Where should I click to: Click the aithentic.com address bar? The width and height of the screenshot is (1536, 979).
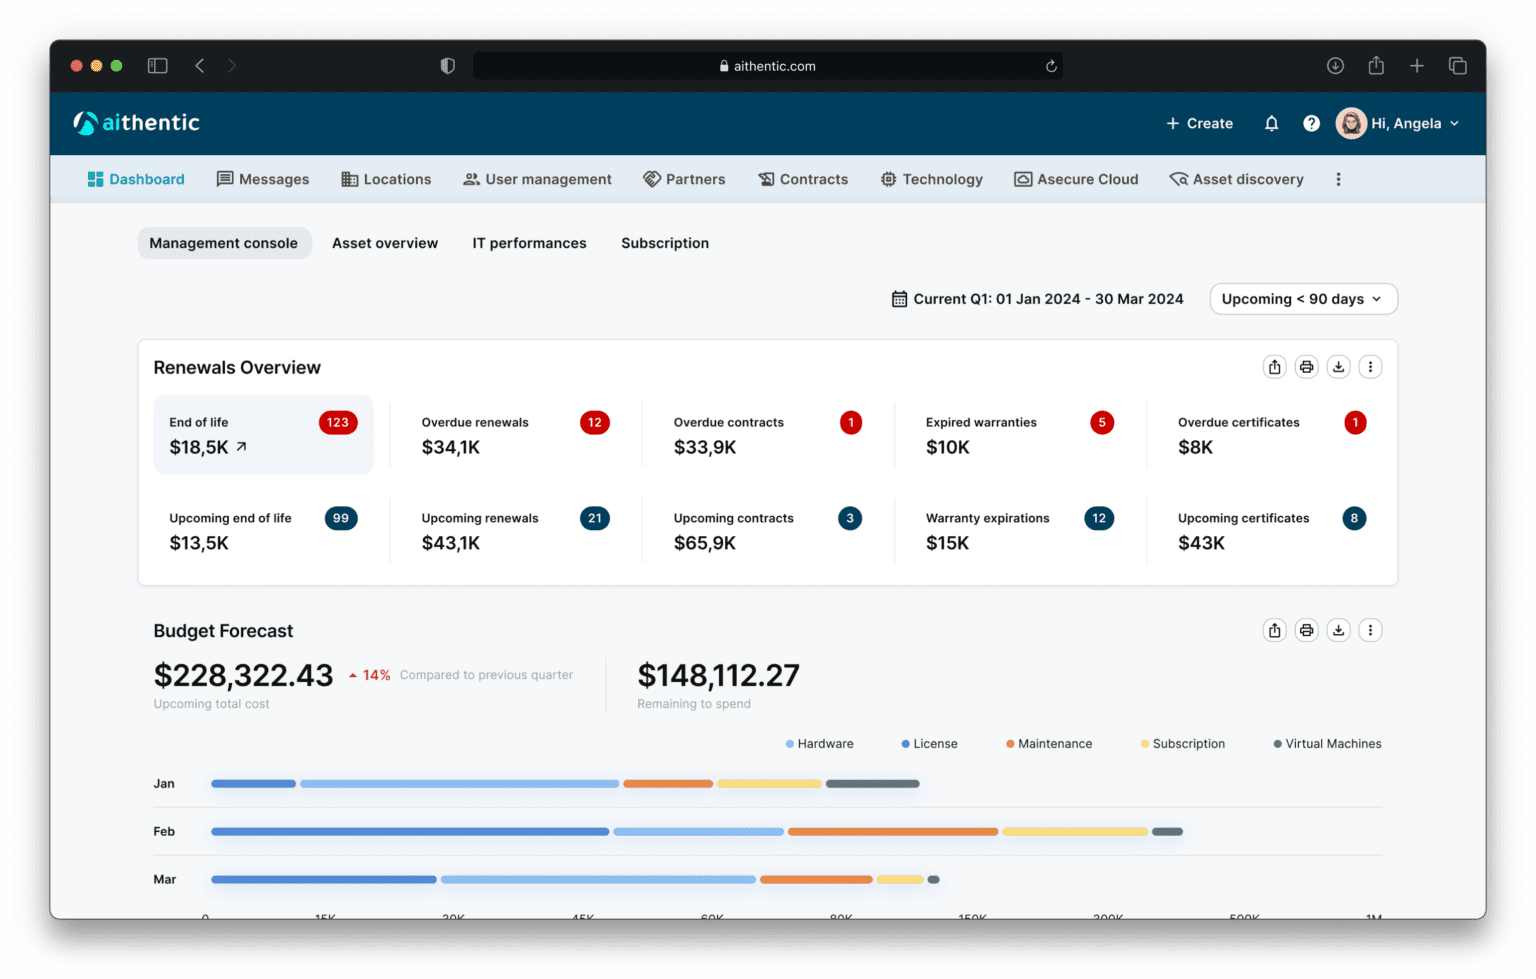click(x=767, y=66)
